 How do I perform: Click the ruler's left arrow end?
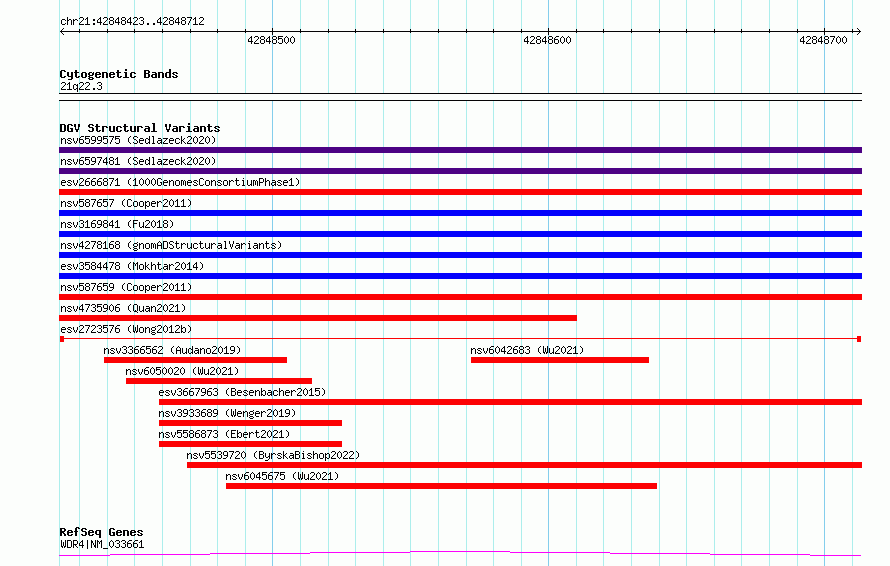[x=62, y=31]
